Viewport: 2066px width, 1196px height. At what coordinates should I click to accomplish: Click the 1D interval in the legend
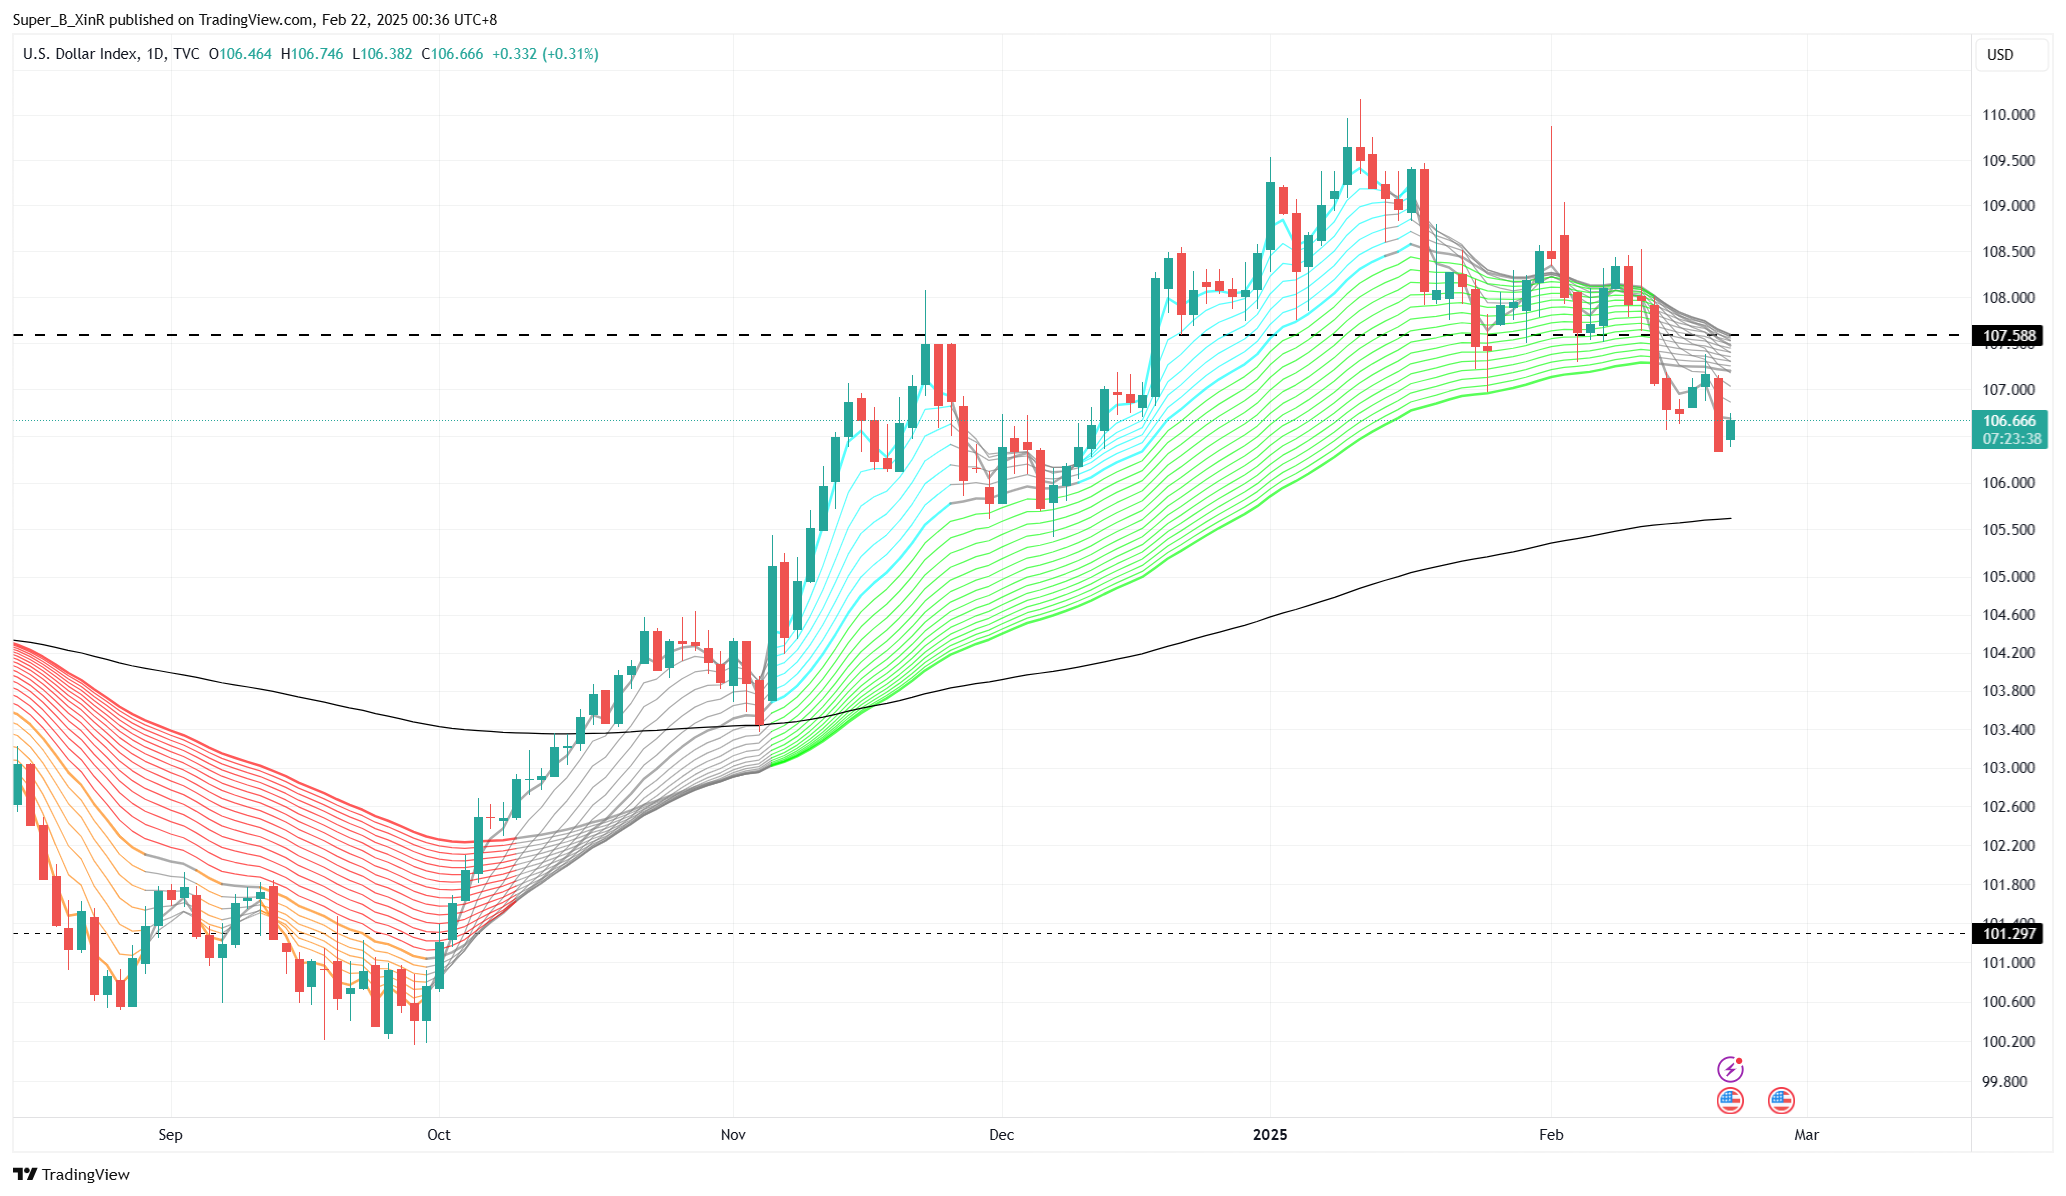[x=155, y=54]
